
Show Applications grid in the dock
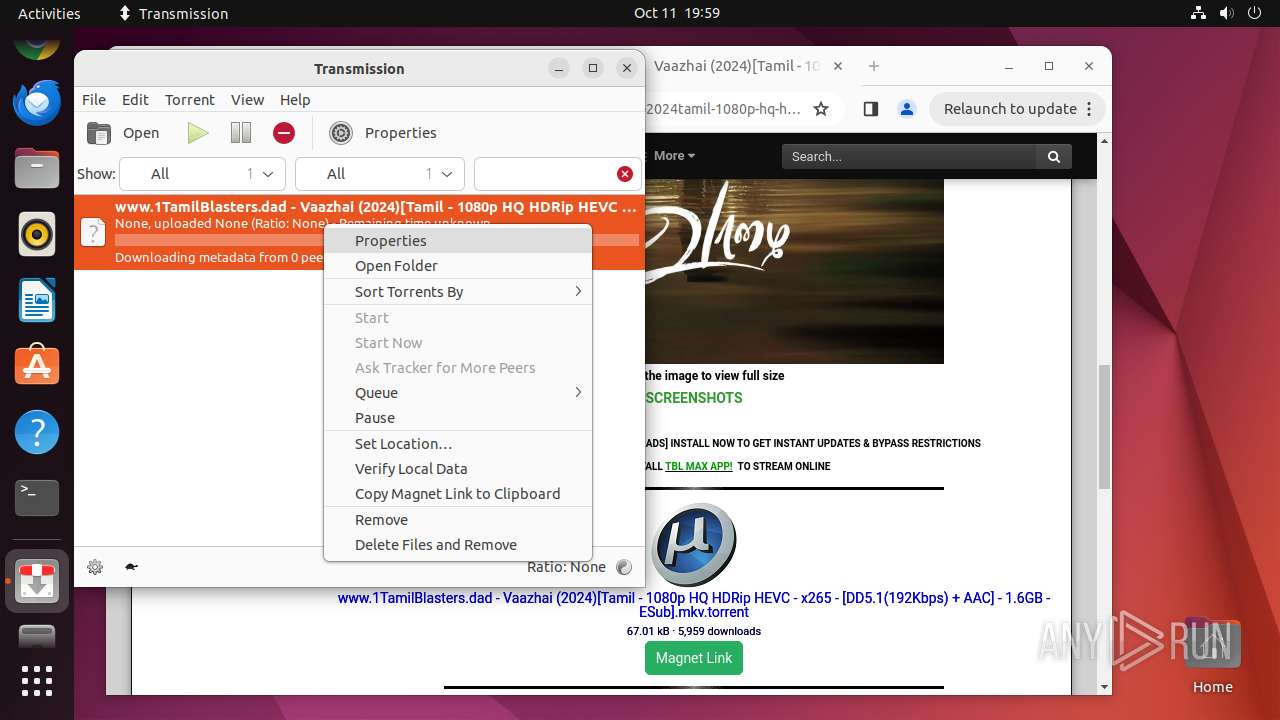(37, 680)
